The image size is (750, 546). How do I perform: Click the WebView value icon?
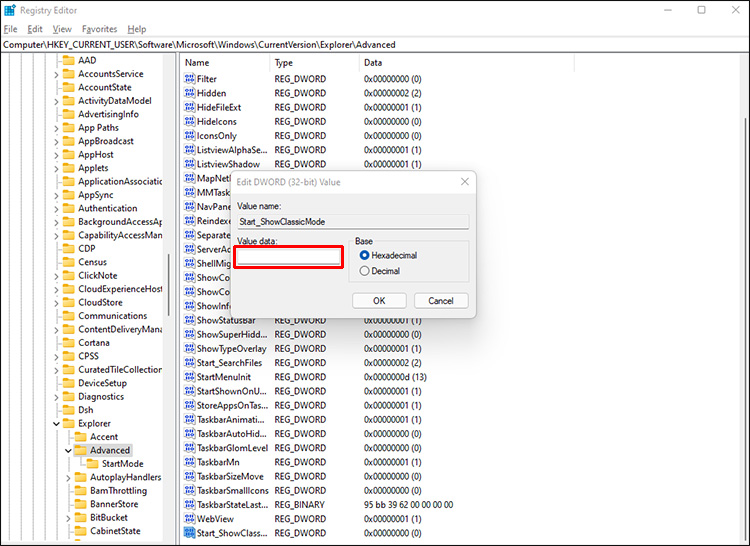(189, 519)
